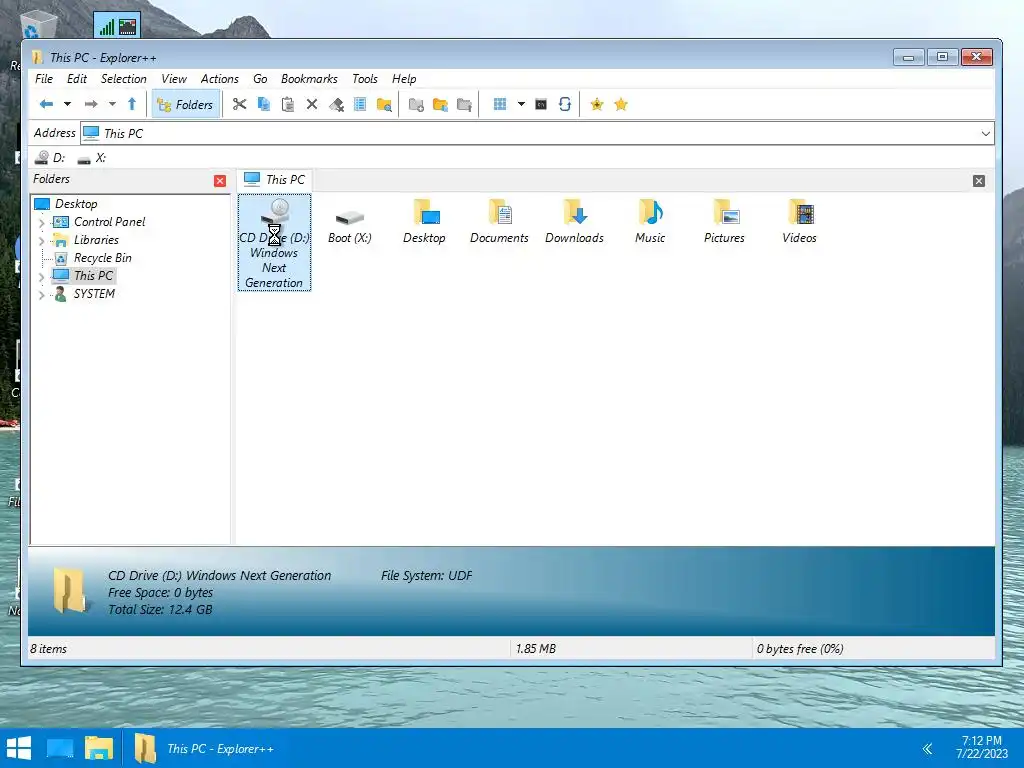Expand the Address bar dropdown

pos(985,133)
